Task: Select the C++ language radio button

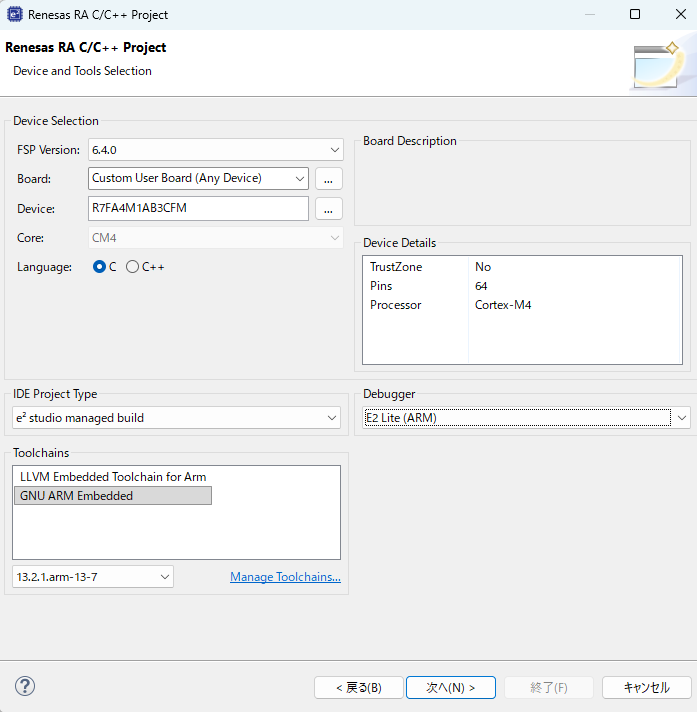Action: click(x=132, y=267)
